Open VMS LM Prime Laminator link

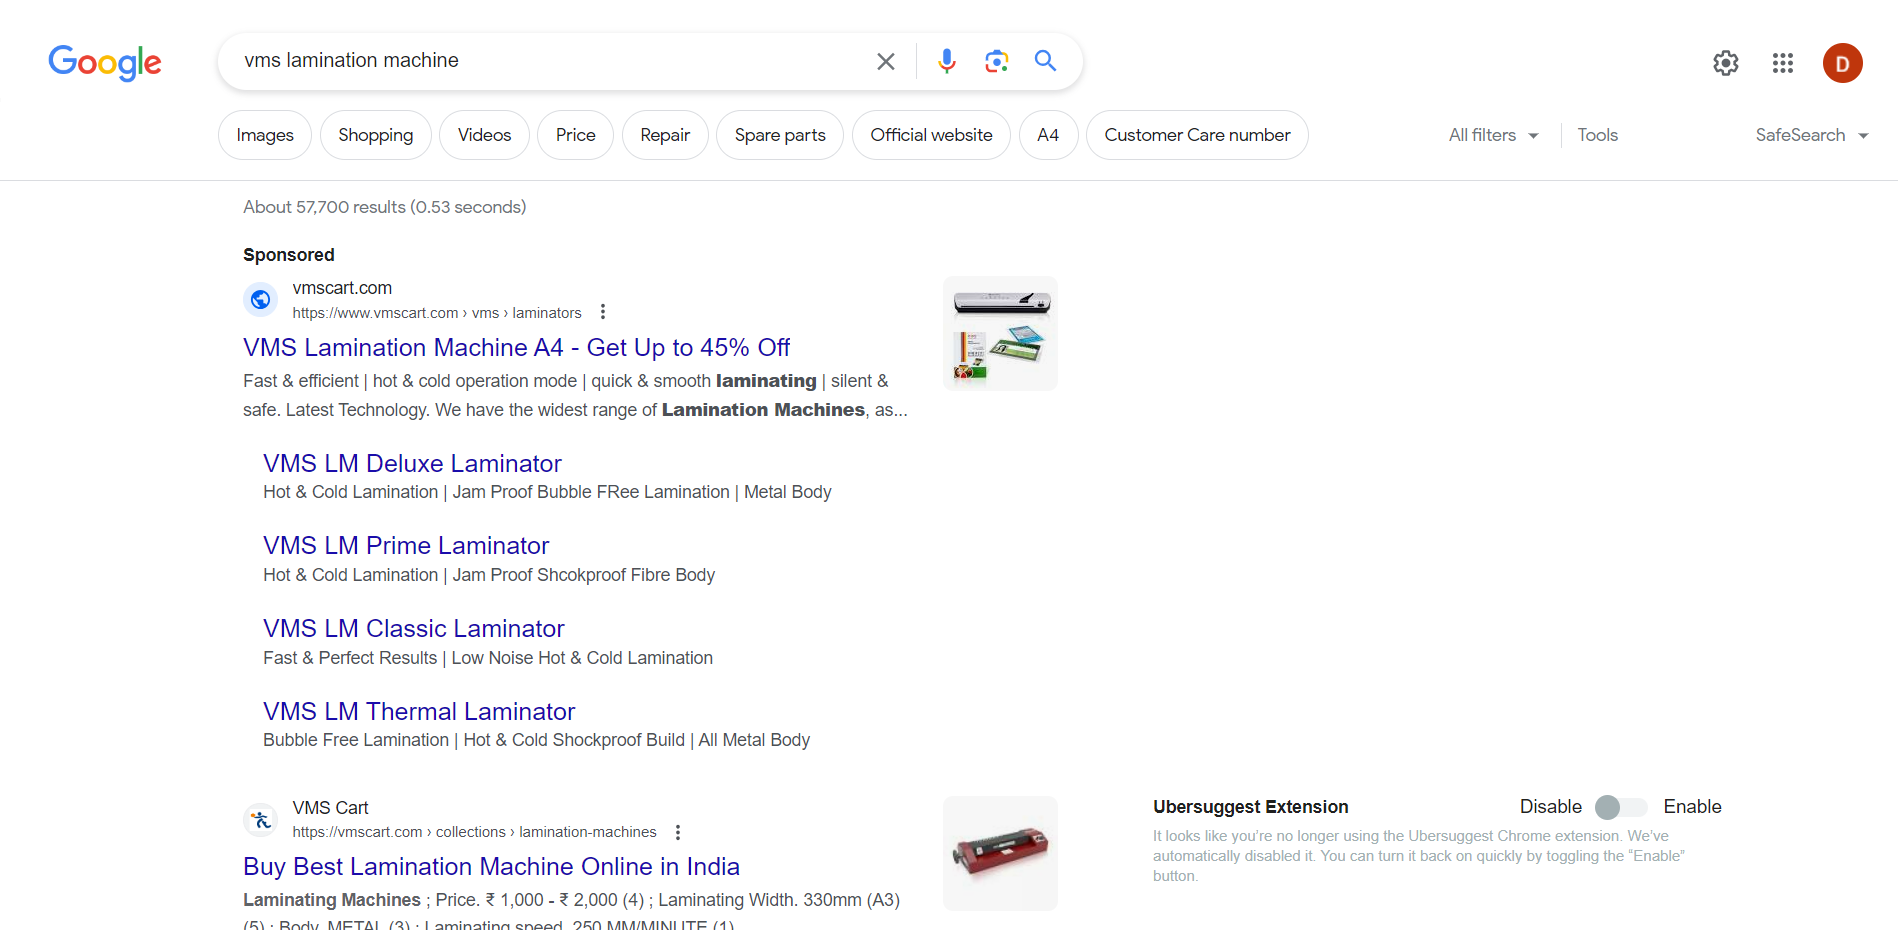(406, 545)
